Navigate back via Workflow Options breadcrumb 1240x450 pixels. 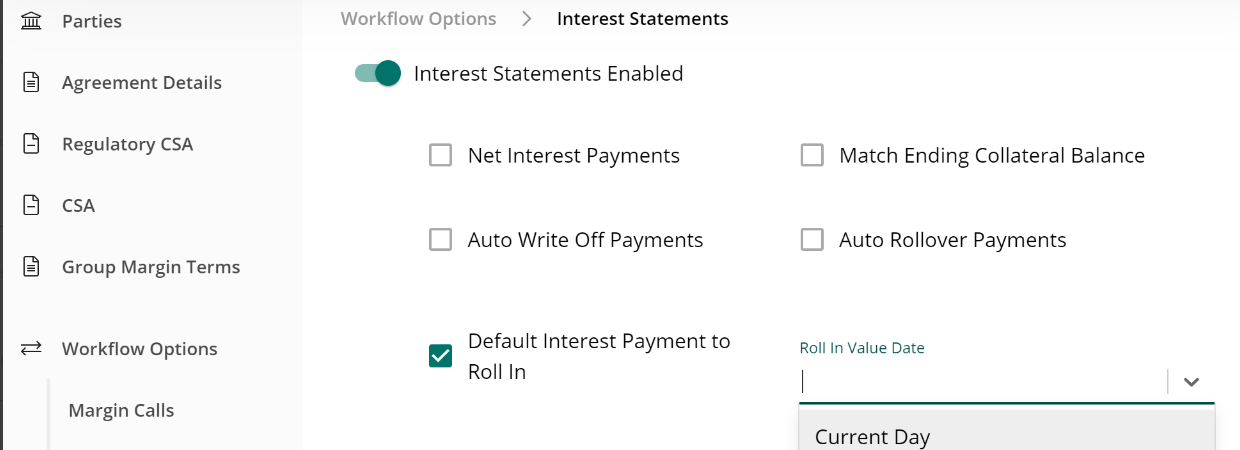418,19
